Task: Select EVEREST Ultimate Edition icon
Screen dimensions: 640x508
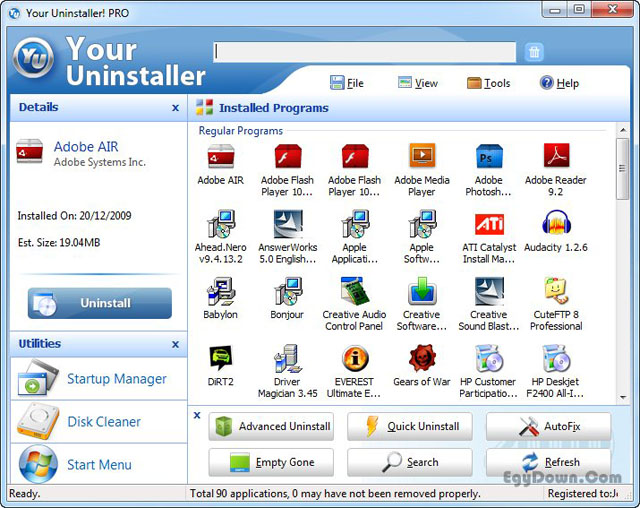Action: tap(355, 358)
